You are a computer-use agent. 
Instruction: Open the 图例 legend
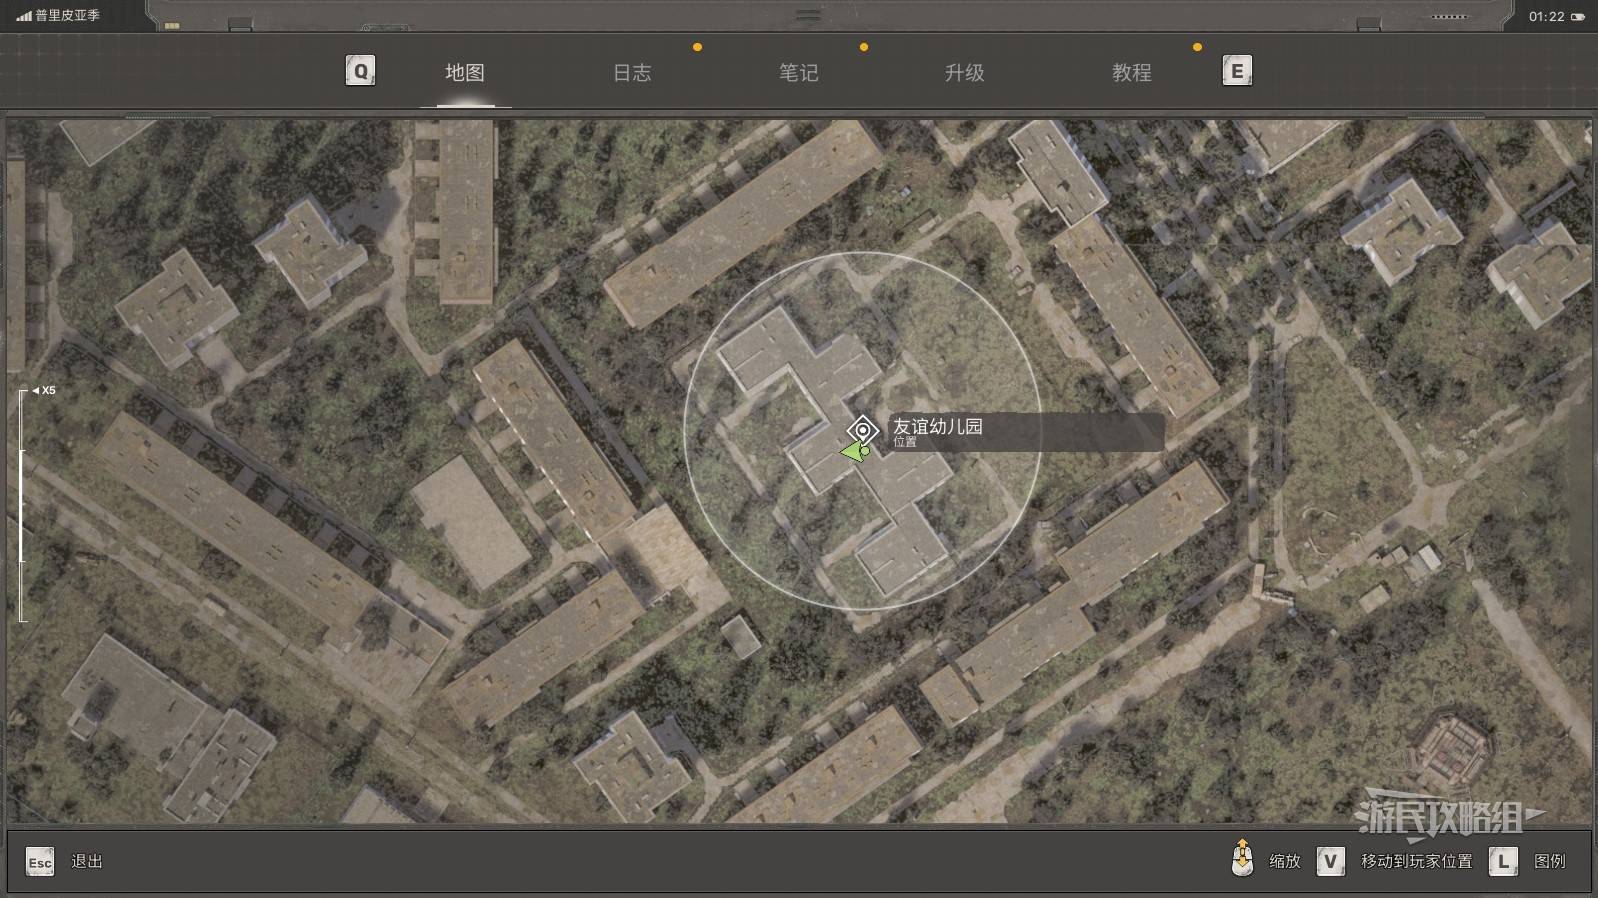click(x=1550, y=861)
